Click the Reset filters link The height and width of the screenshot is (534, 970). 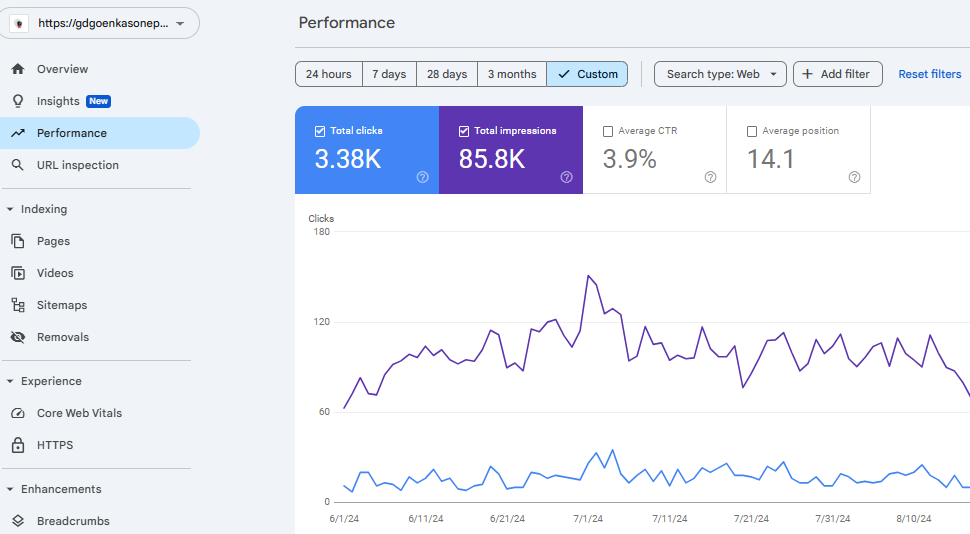tap(929, 74)
